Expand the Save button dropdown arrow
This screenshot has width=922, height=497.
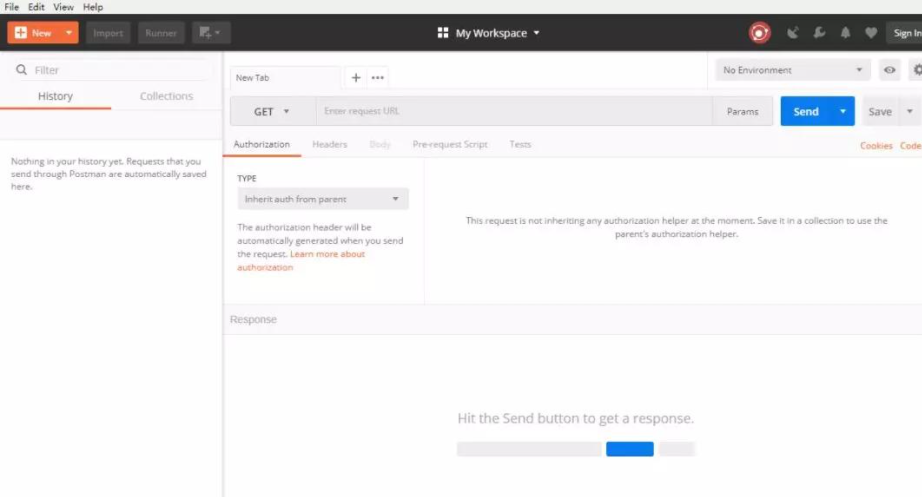[x=910, y=111]
